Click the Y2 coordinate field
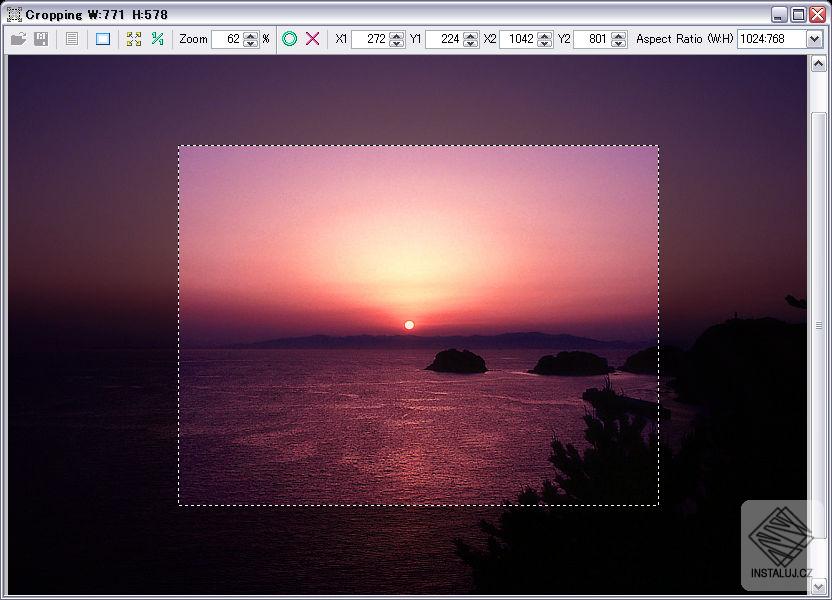Viewport: 832px width, 600px height. [x=592, y=39]
